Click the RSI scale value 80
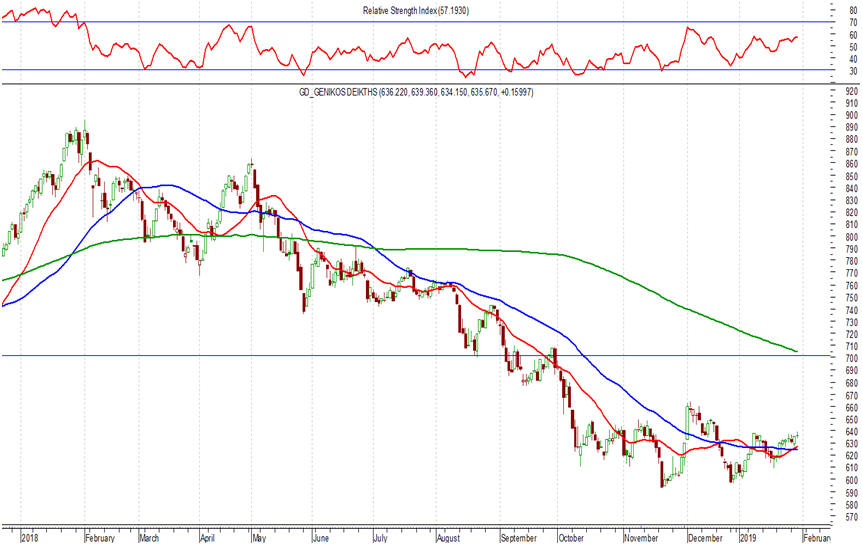This screenshot has height=545, width=862. tap(854, 10)
